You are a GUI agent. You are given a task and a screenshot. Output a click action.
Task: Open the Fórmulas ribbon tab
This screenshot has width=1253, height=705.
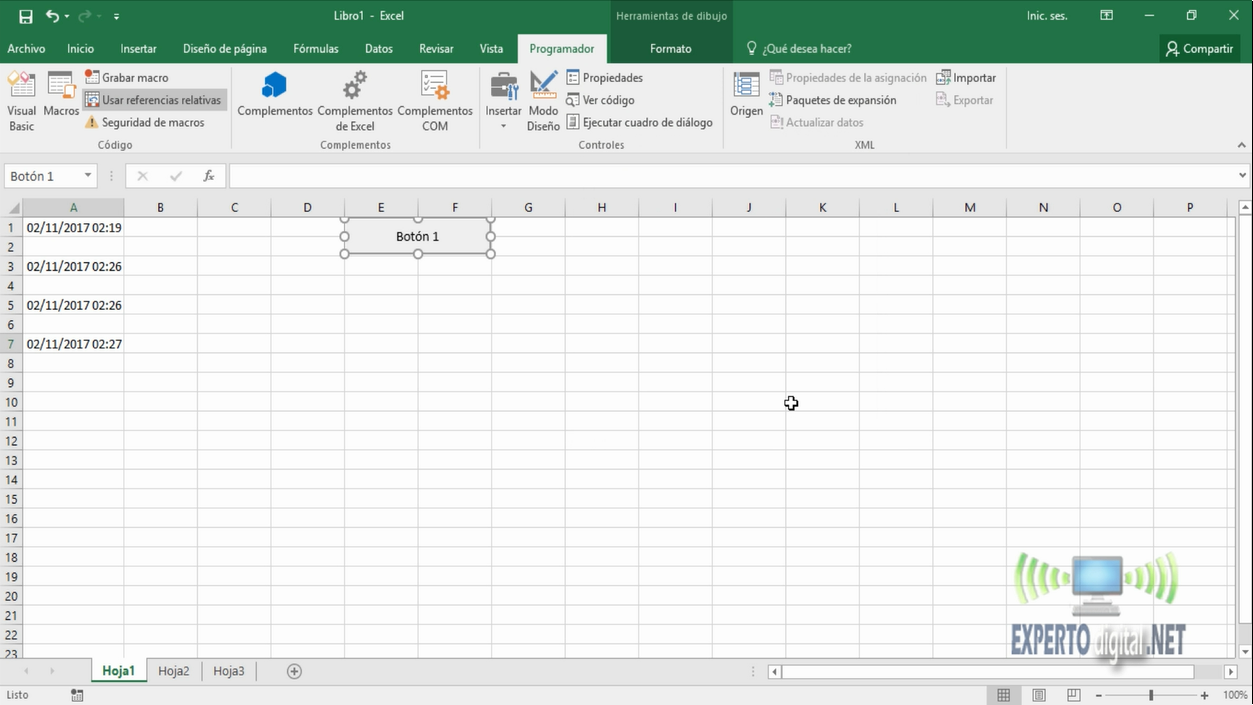pyautogui.click(x=315, y=48)
